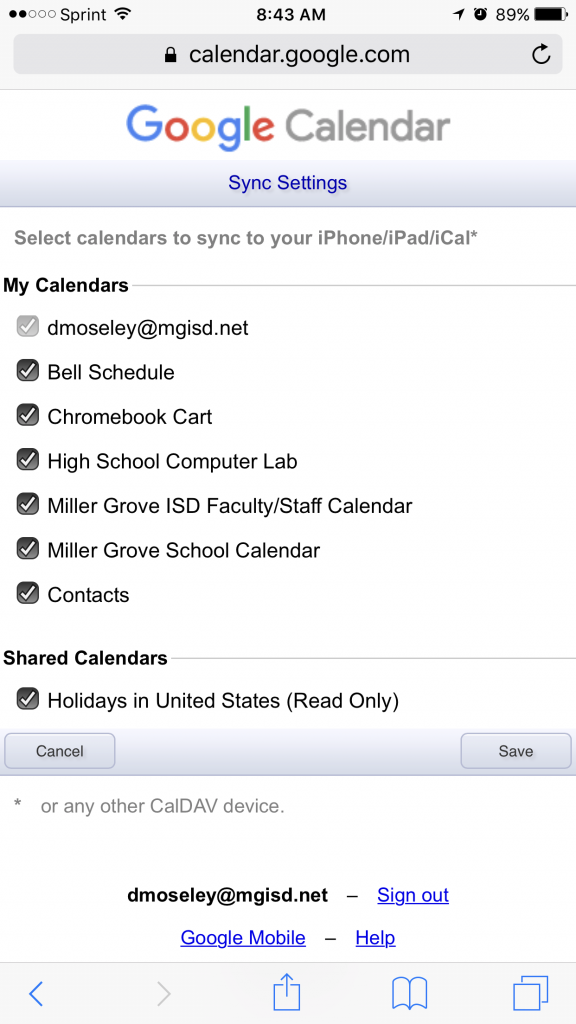Toggle Miller Grove School Calendar checkbox

pos(27,549)
